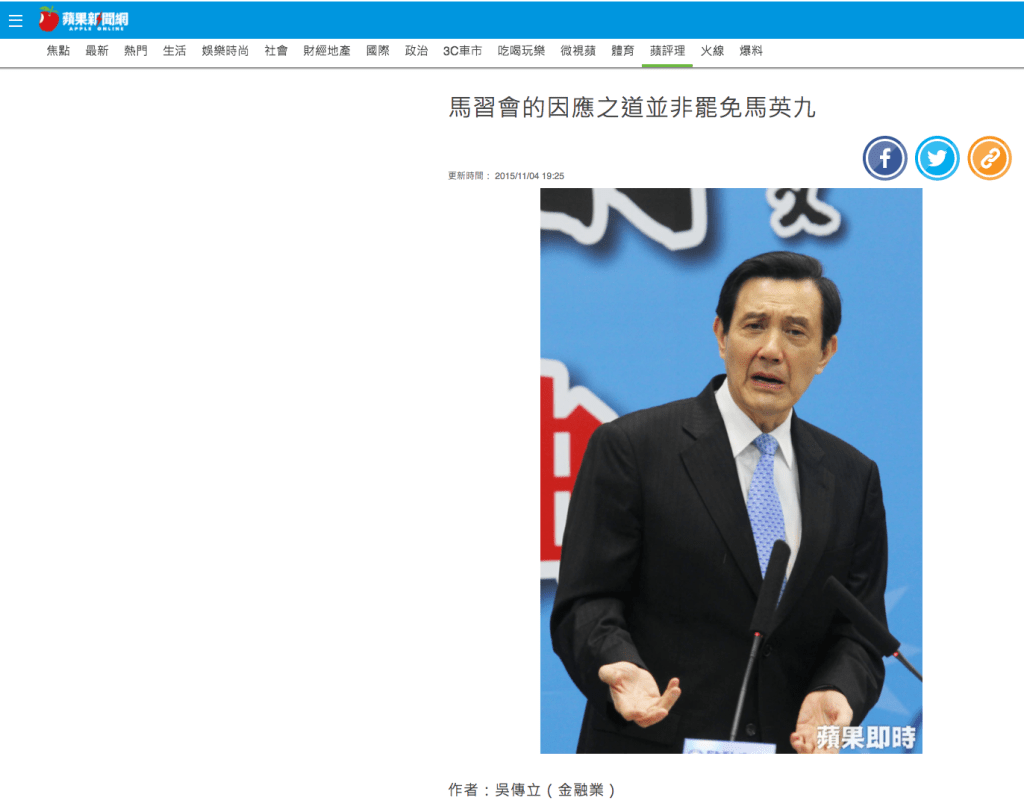Image resolution: width=1024 pixels, height=812 pixels.
Task: Go to the 焦點 section
Action: pos(58,51)
